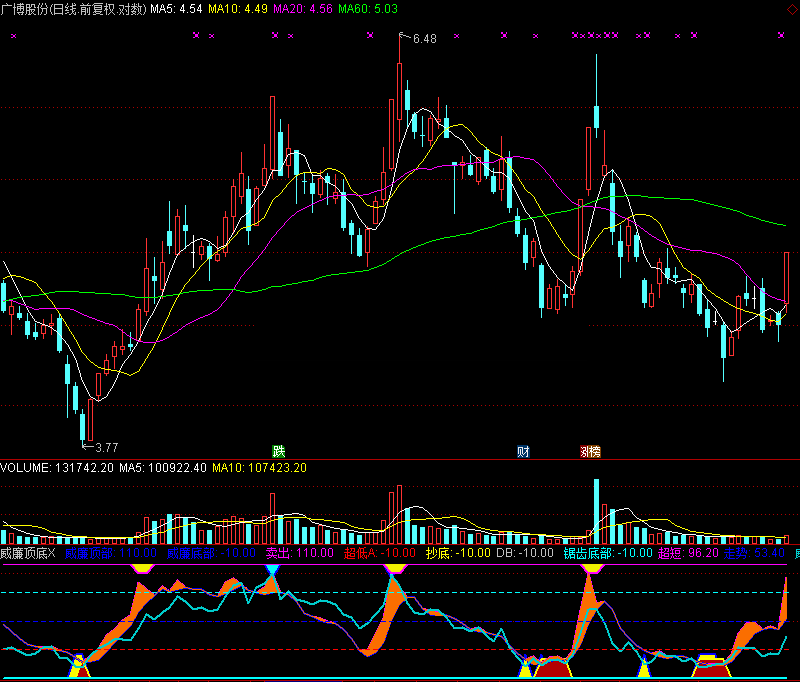Select the MA20: 4.56 indicator label
The width and height of the screenshot is (800, 682).
[303, 9]
